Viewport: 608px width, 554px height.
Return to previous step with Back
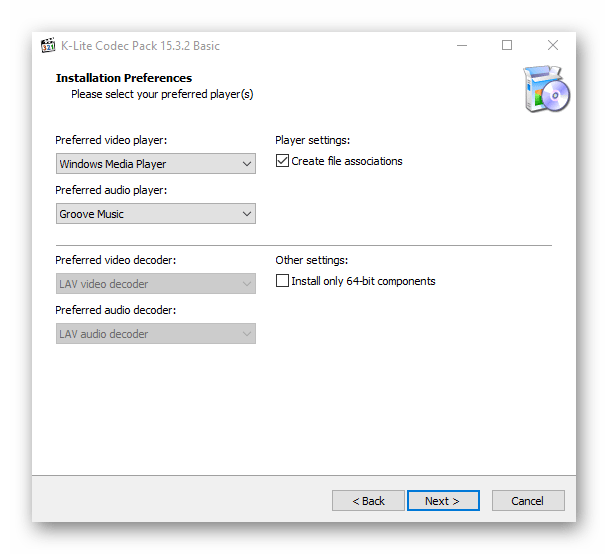(368, 500)
